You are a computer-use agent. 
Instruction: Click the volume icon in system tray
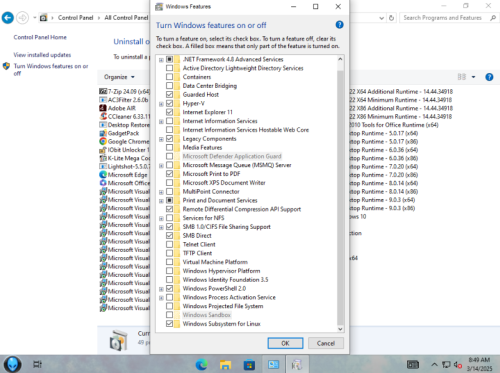pos(458,365)
